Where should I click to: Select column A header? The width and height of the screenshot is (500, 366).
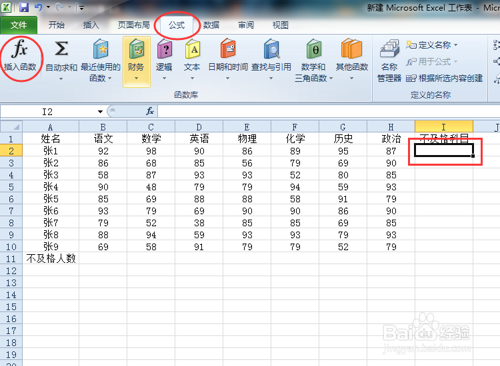coord(51,127)
